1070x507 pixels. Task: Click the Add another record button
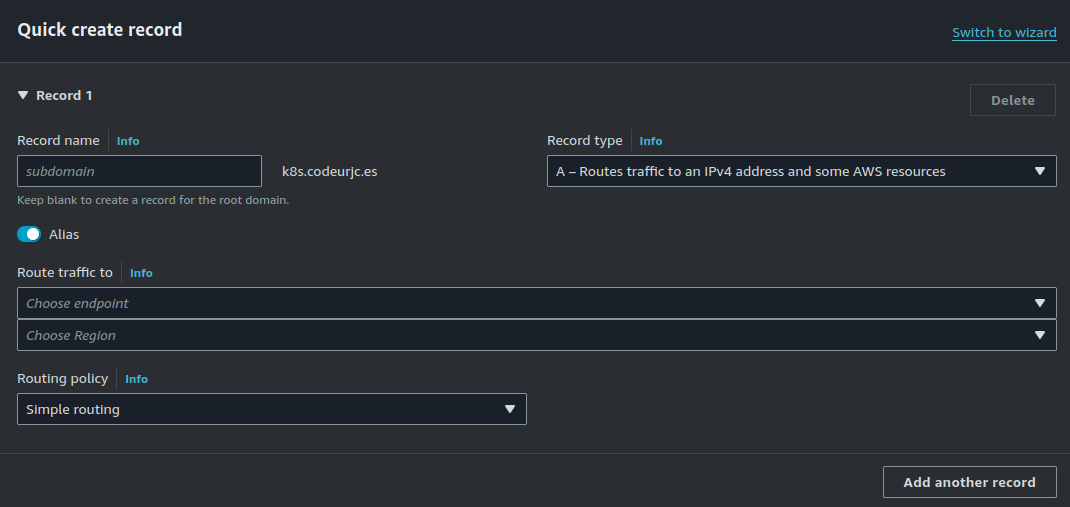point(969,482)
